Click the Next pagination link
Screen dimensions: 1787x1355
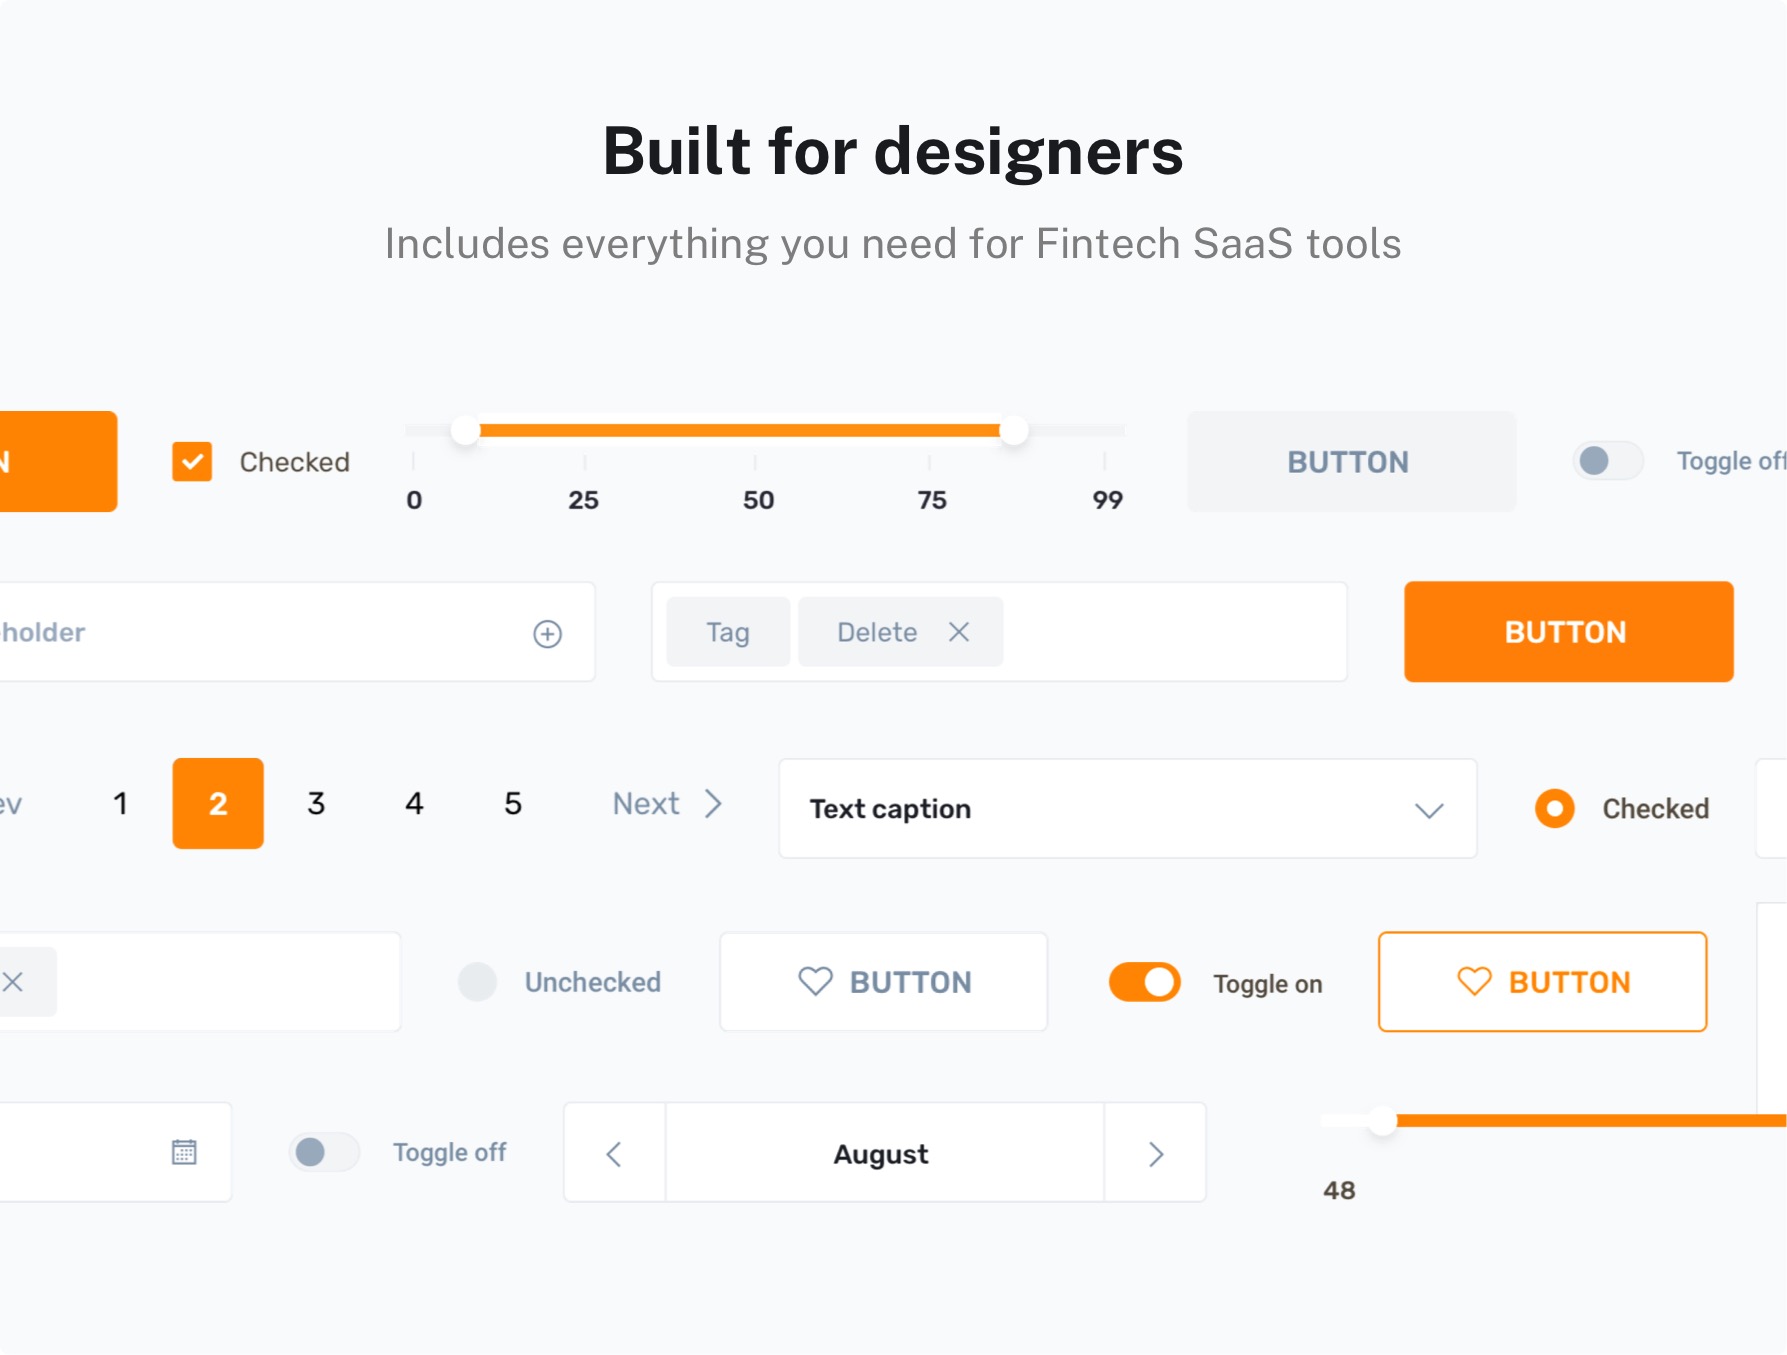click(666, 804)
